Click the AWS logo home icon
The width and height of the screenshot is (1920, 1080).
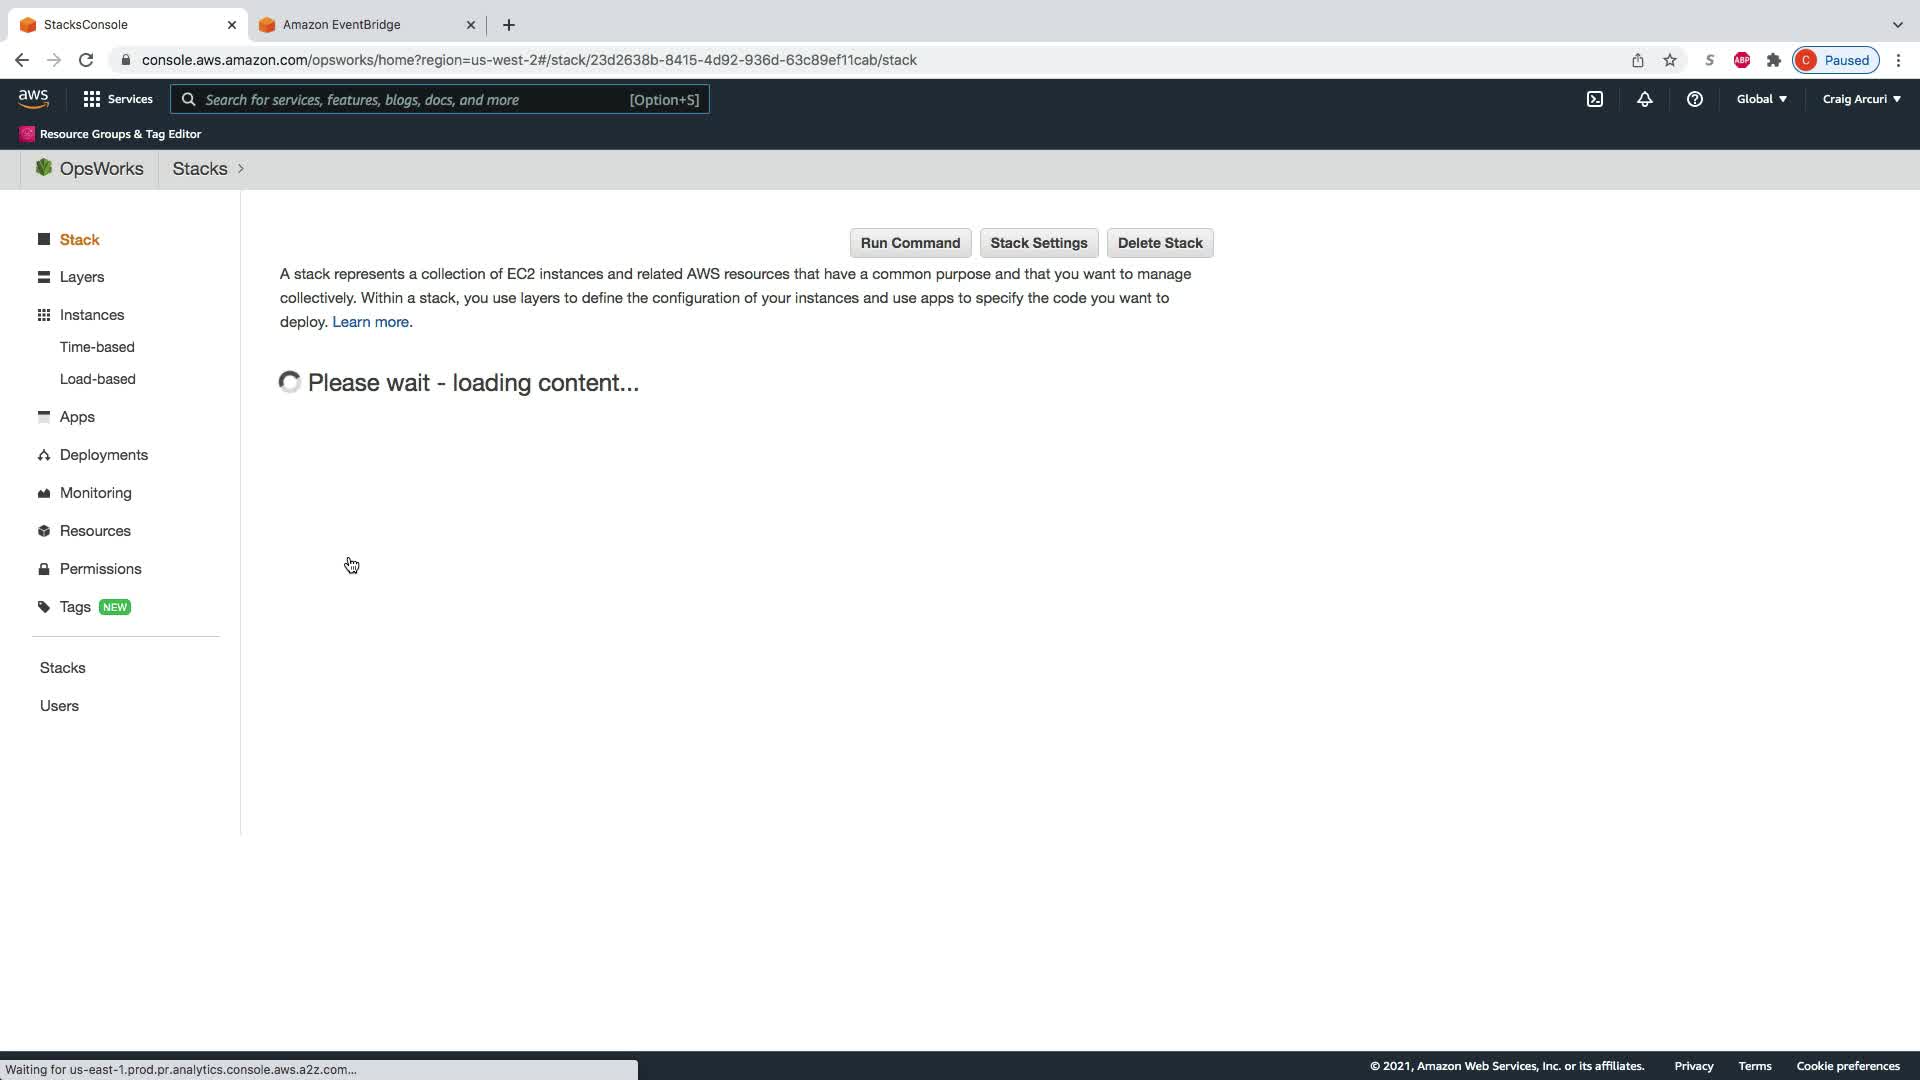click(33, 98)
